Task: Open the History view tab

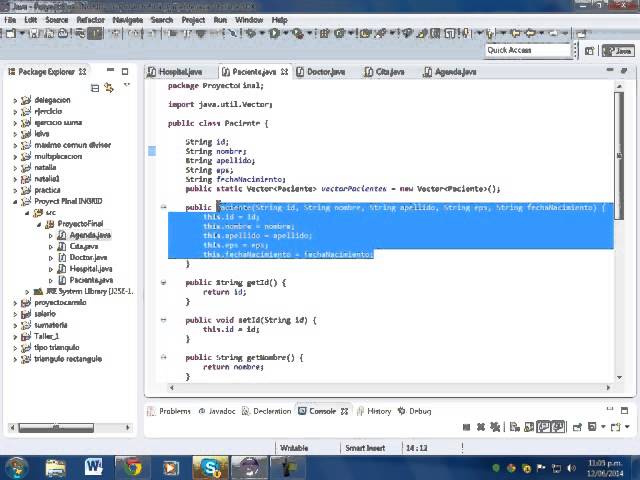Action: tap(374, 411)
